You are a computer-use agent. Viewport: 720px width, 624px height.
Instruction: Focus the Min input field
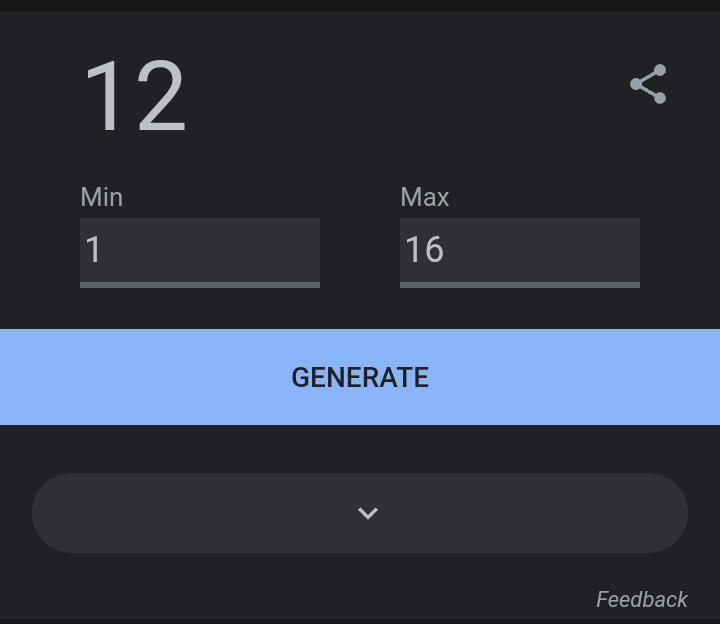[x=200, y=250]
